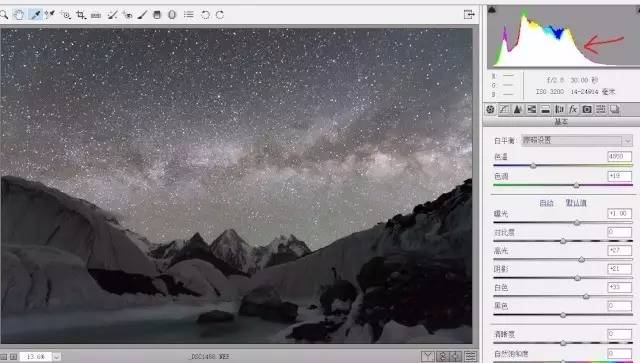Select the Spot Removal tool

pos(112,15)
